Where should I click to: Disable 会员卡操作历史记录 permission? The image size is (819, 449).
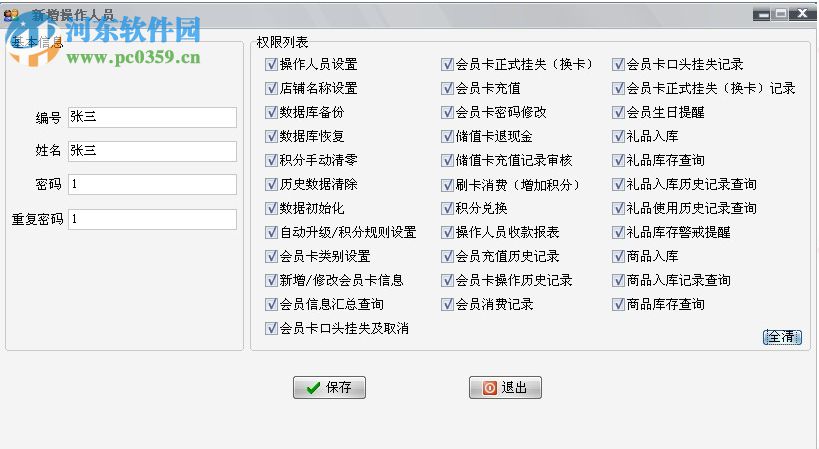click(x=447, y=280)
